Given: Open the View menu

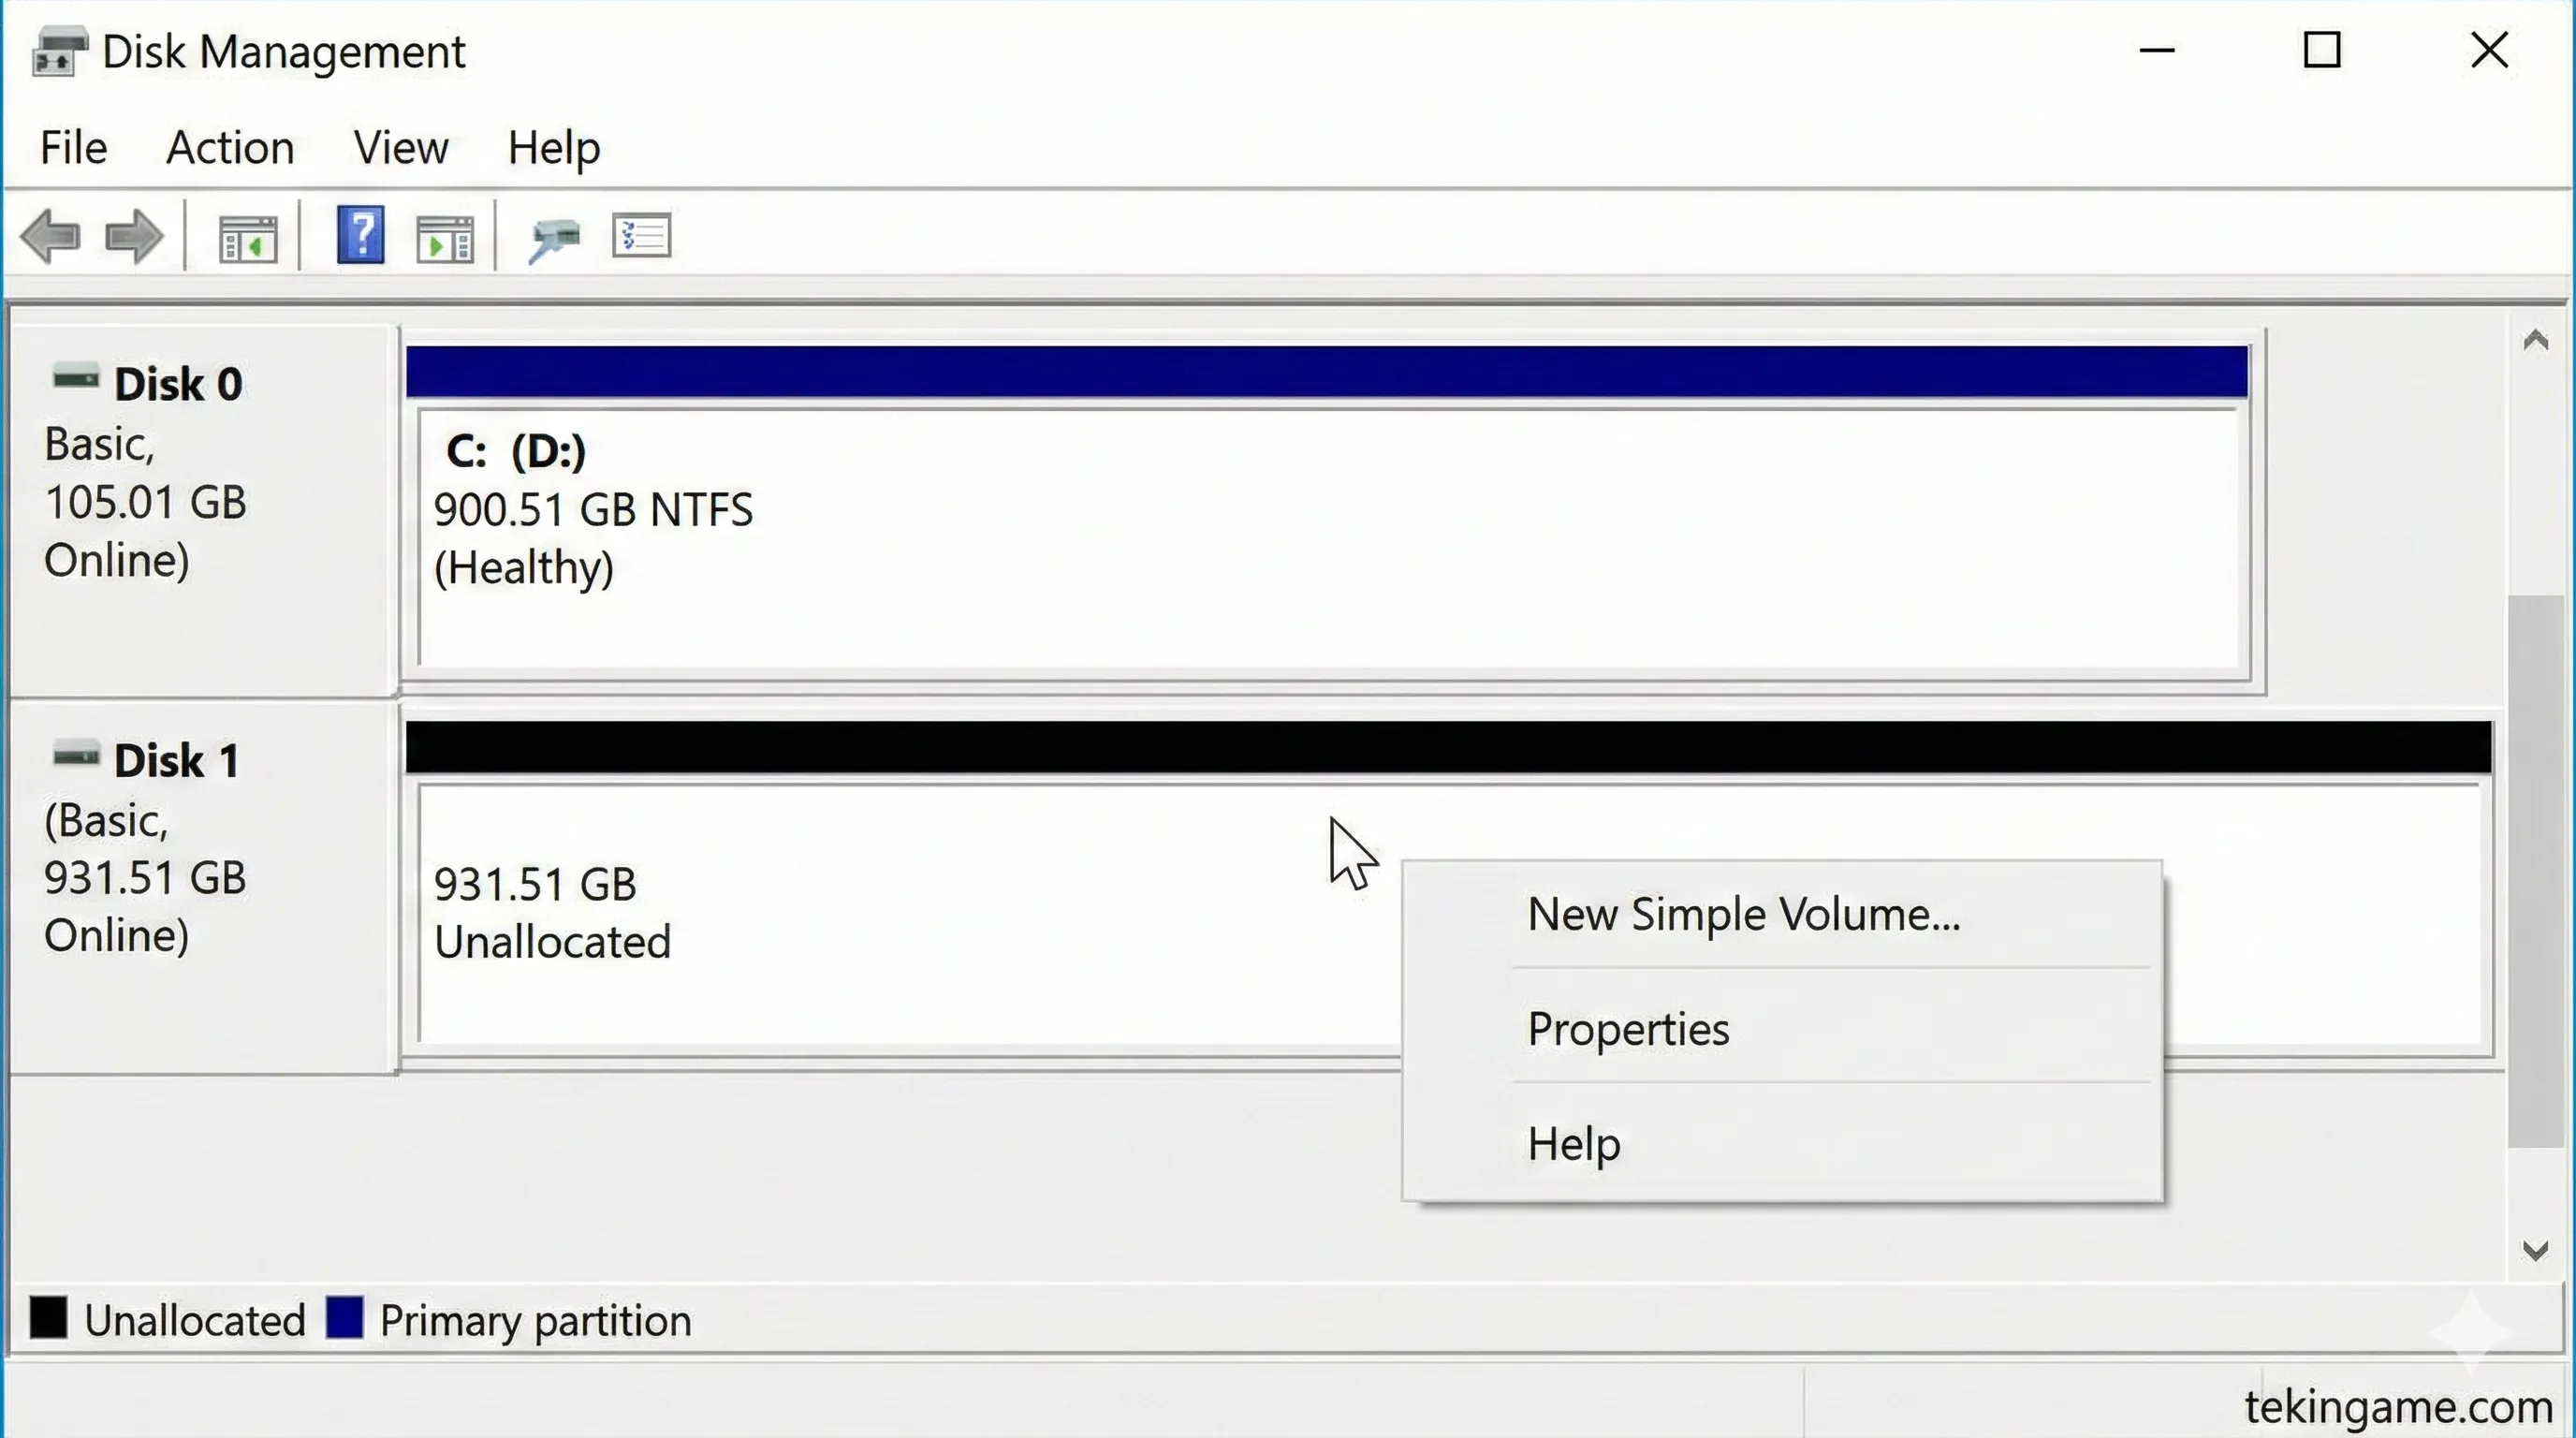Looking at the screenshot, I should pyautogui.click(x=401, y=148).
